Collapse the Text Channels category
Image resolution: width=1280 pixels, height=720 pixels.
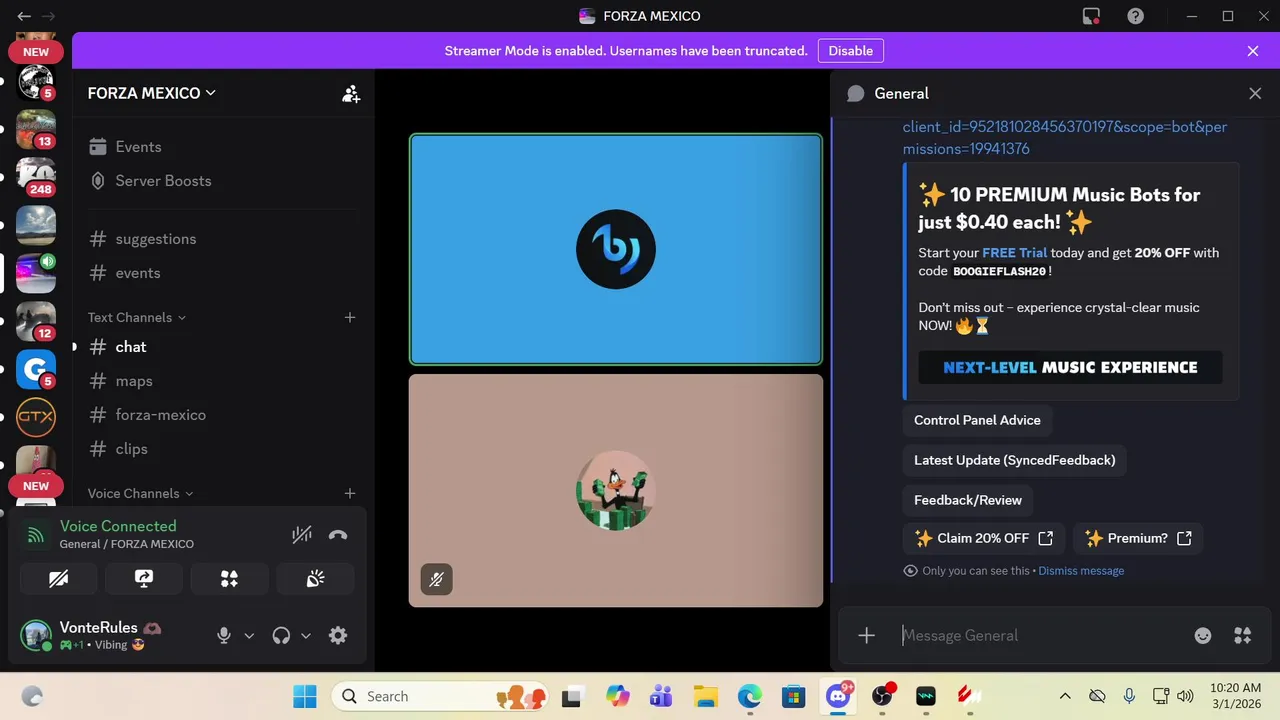(x=136, y=317)
